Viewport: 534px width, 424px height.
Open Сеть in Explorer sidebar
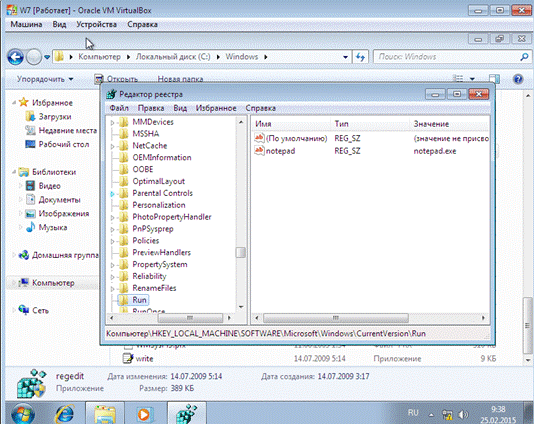coord(34,310)
